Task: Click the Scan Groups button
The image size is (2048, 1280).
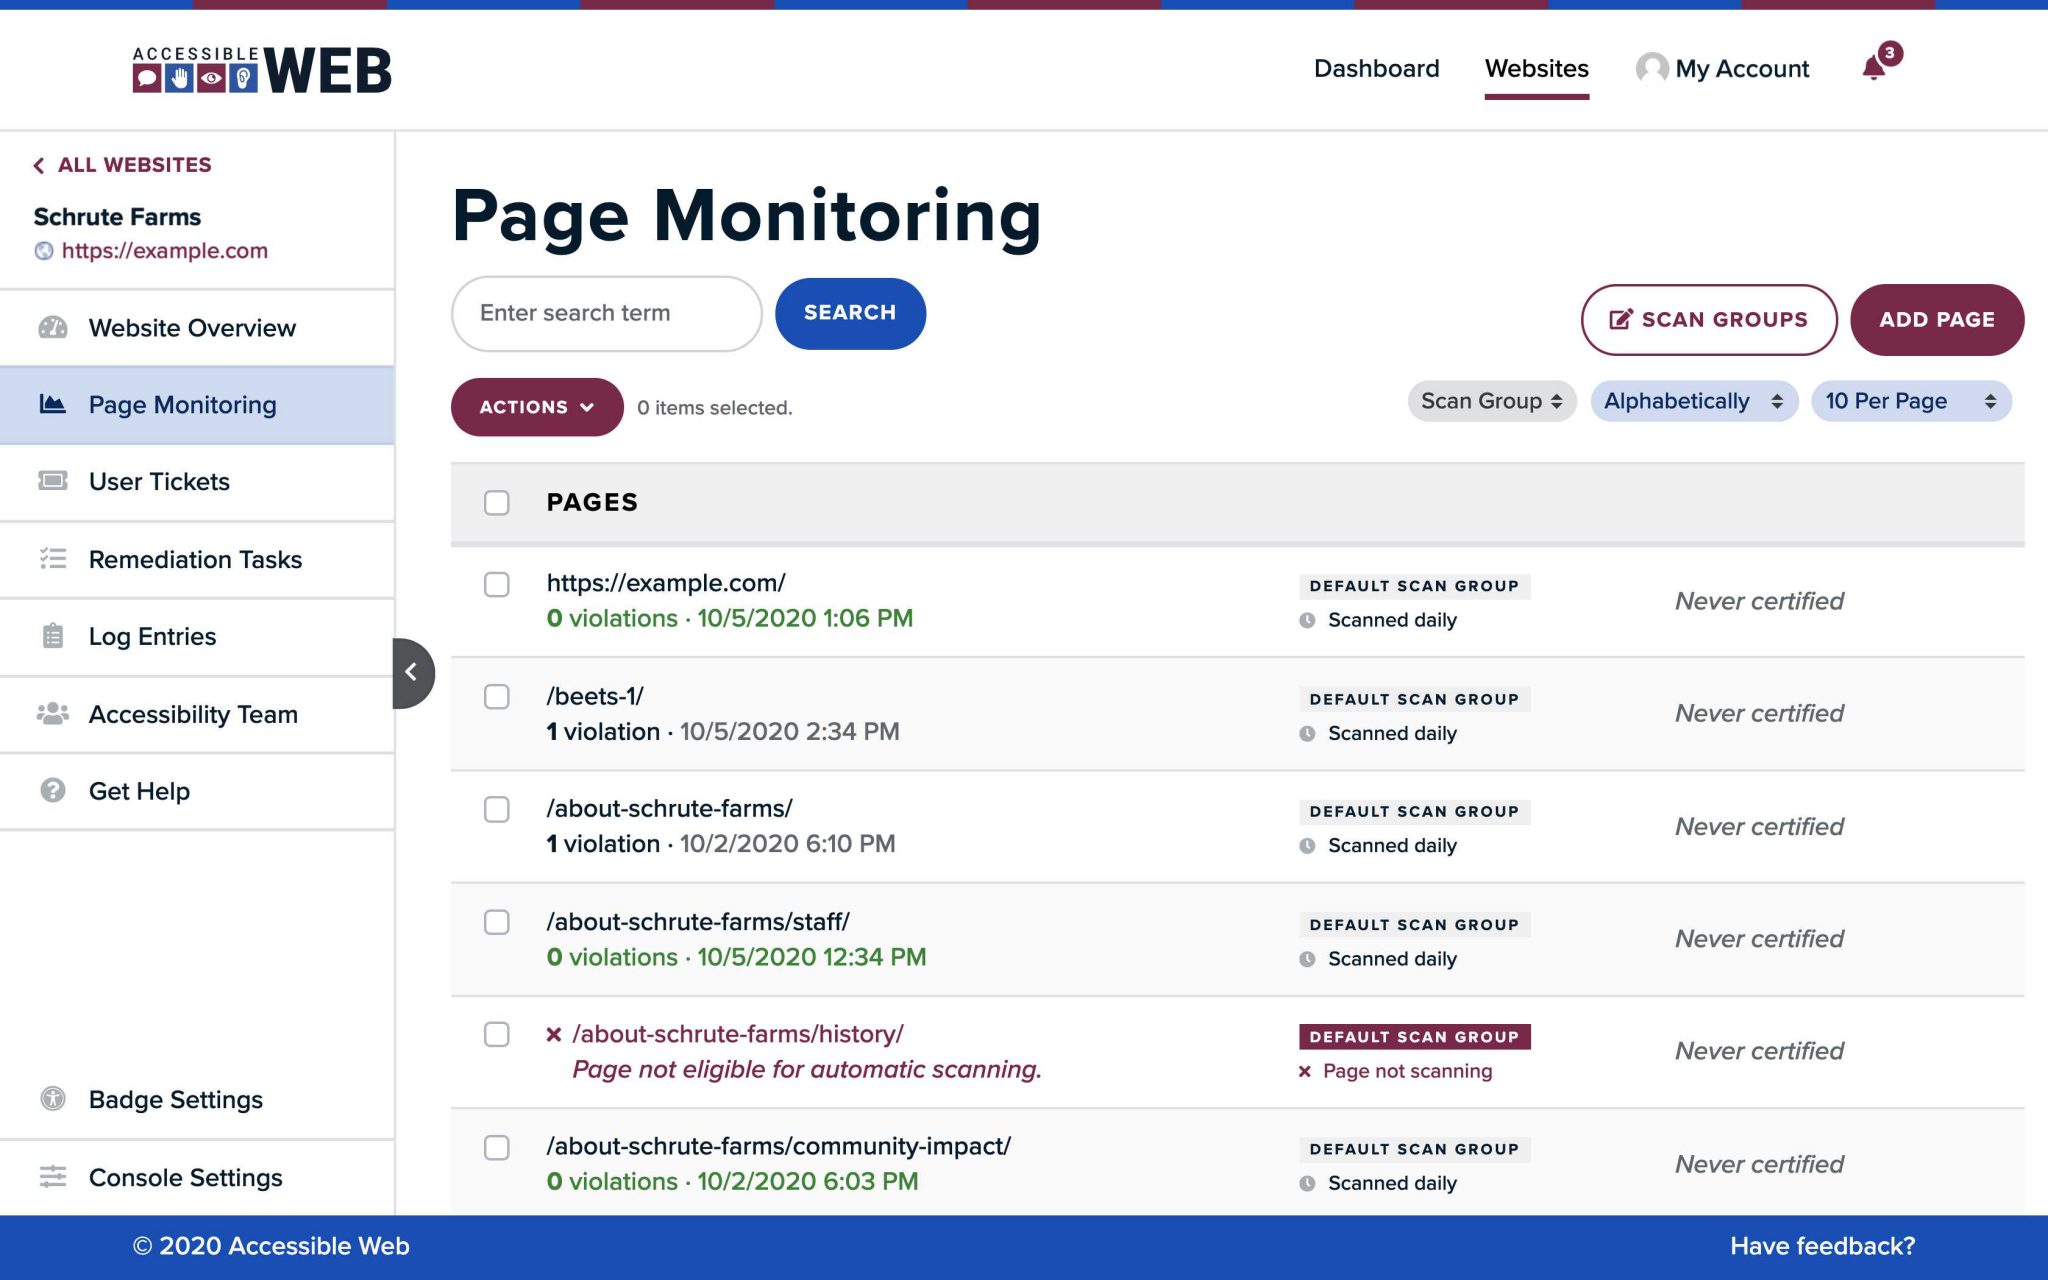Action: coord(1708,320)
